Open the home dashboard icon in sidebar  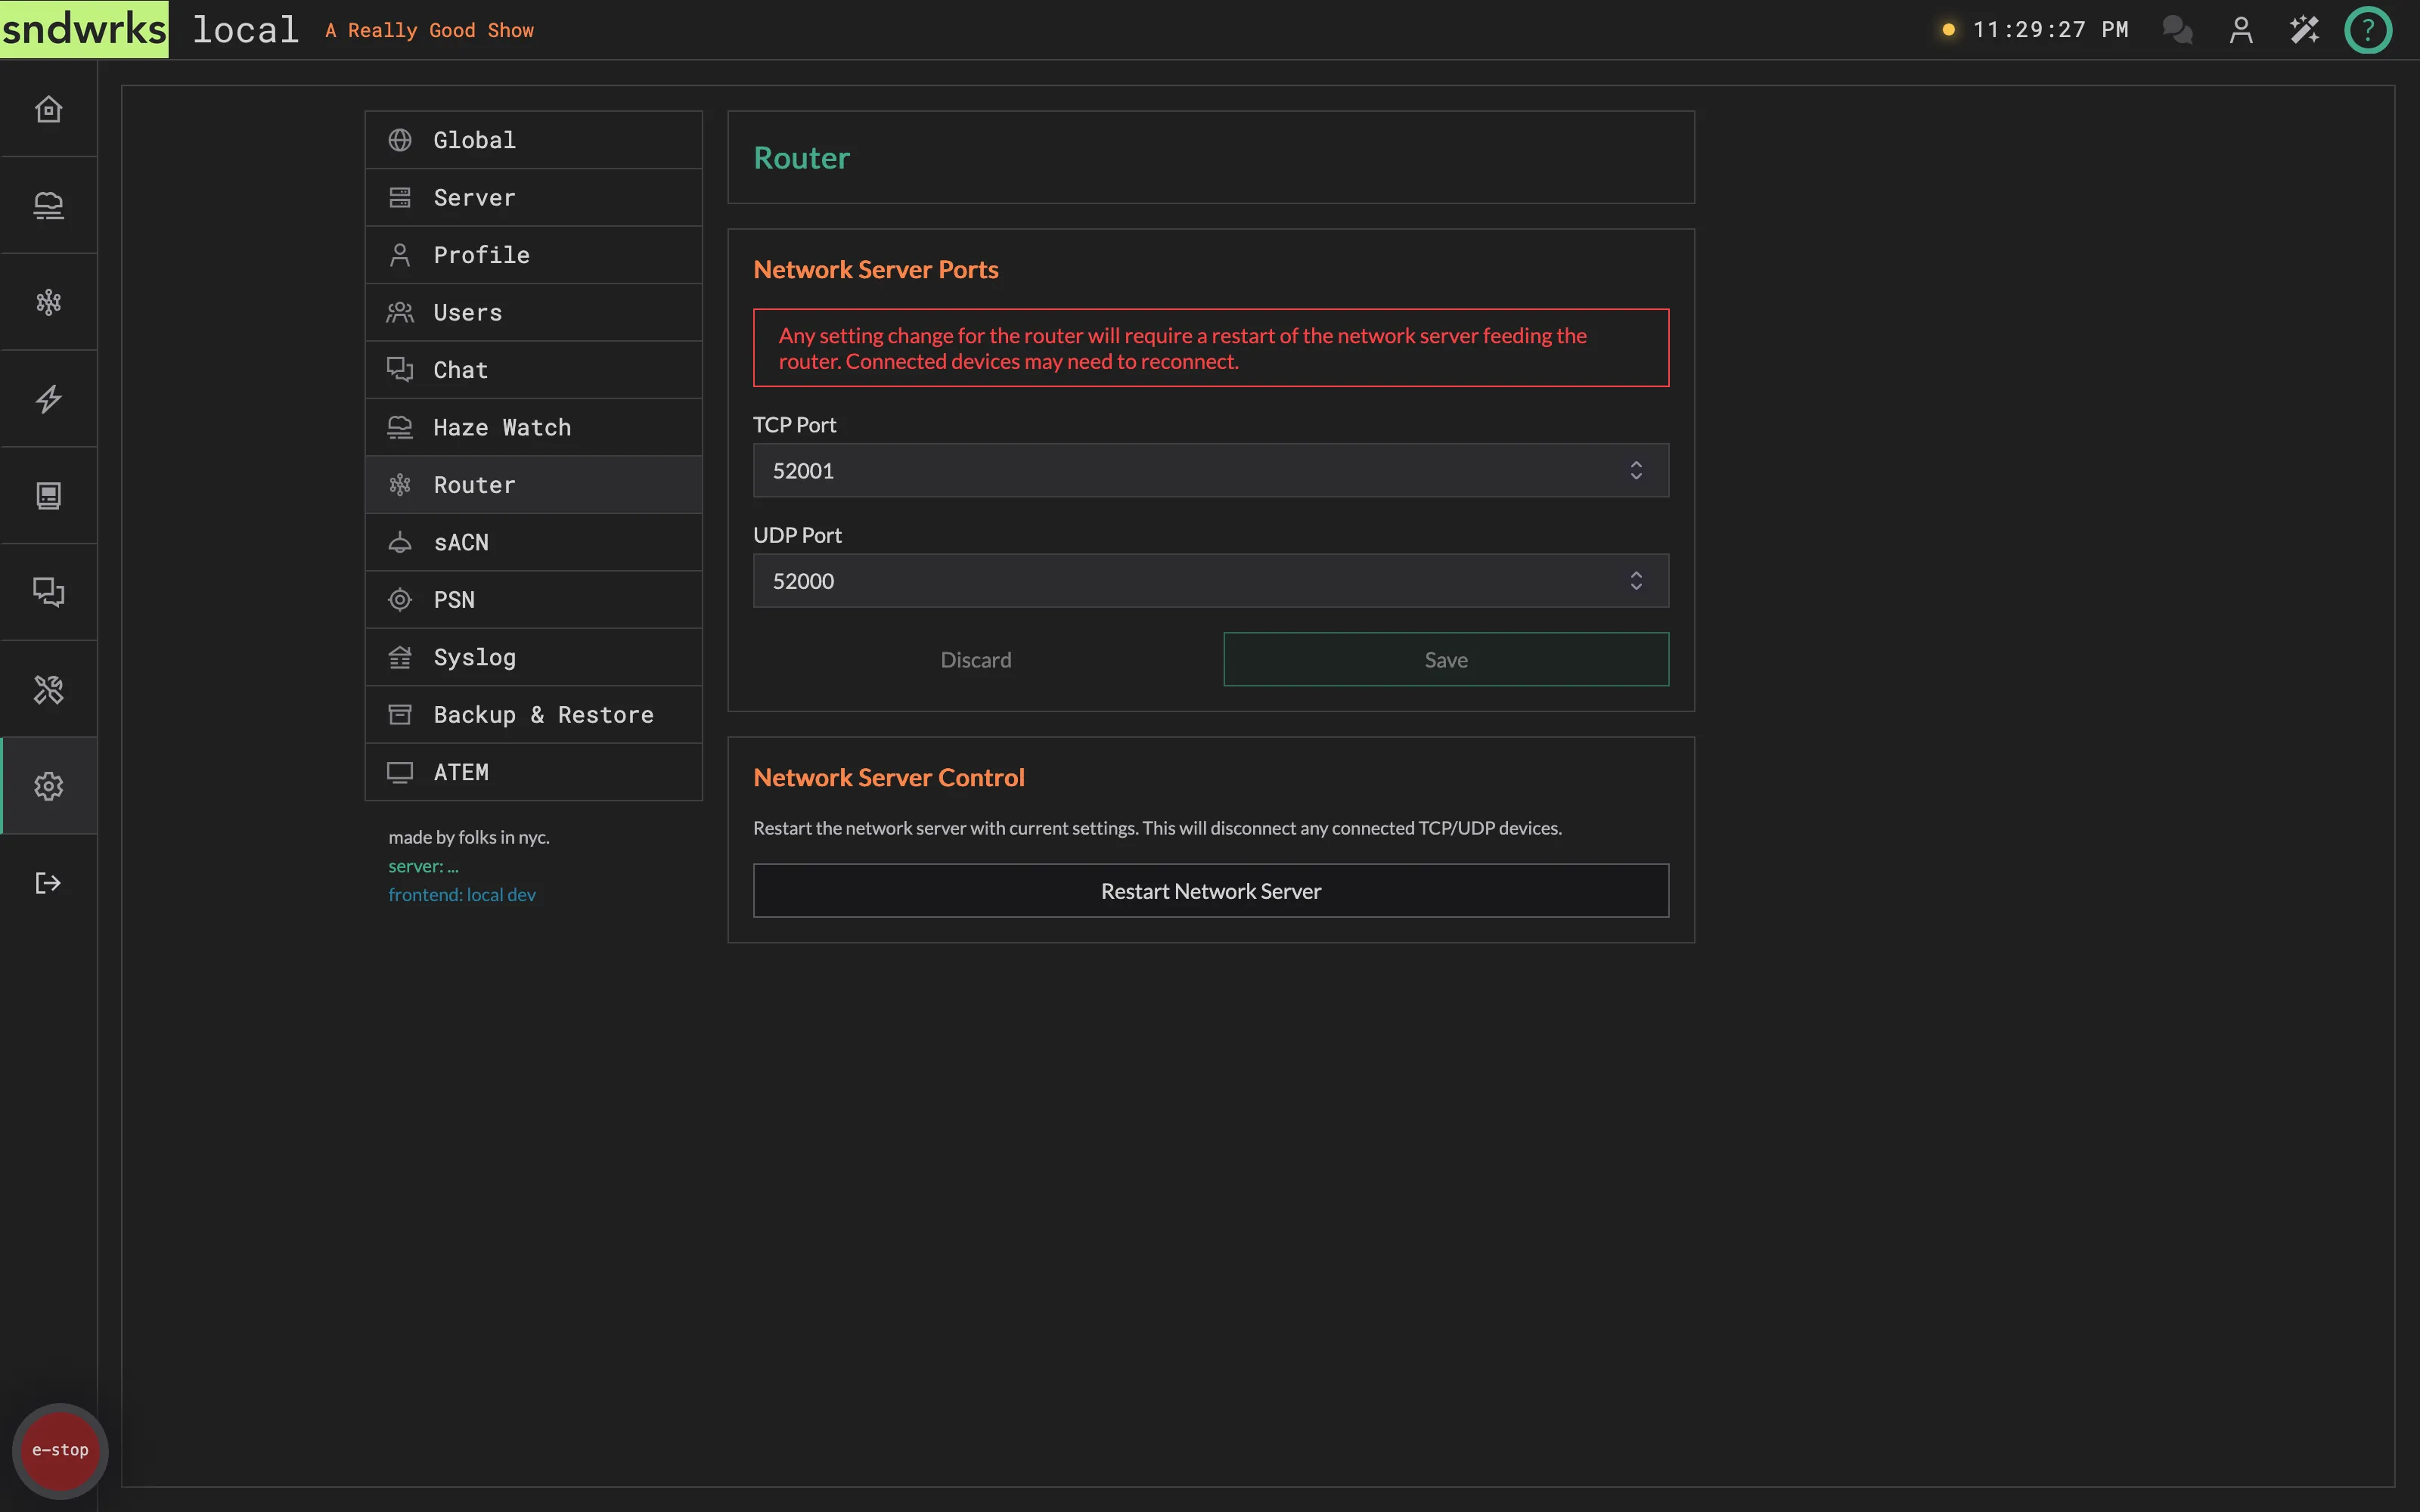tap(48, 109)
